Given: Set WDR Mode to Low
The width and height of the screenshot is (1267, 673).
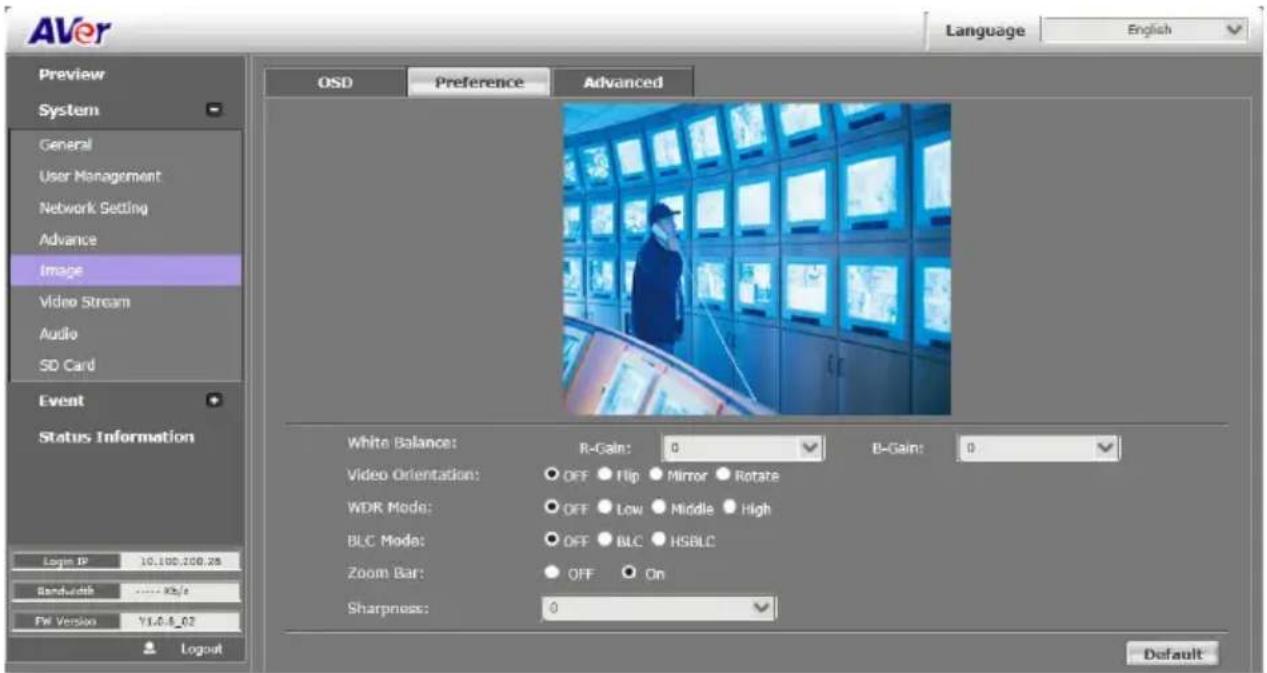Looking at the screenshot, I should pos(604,508).
